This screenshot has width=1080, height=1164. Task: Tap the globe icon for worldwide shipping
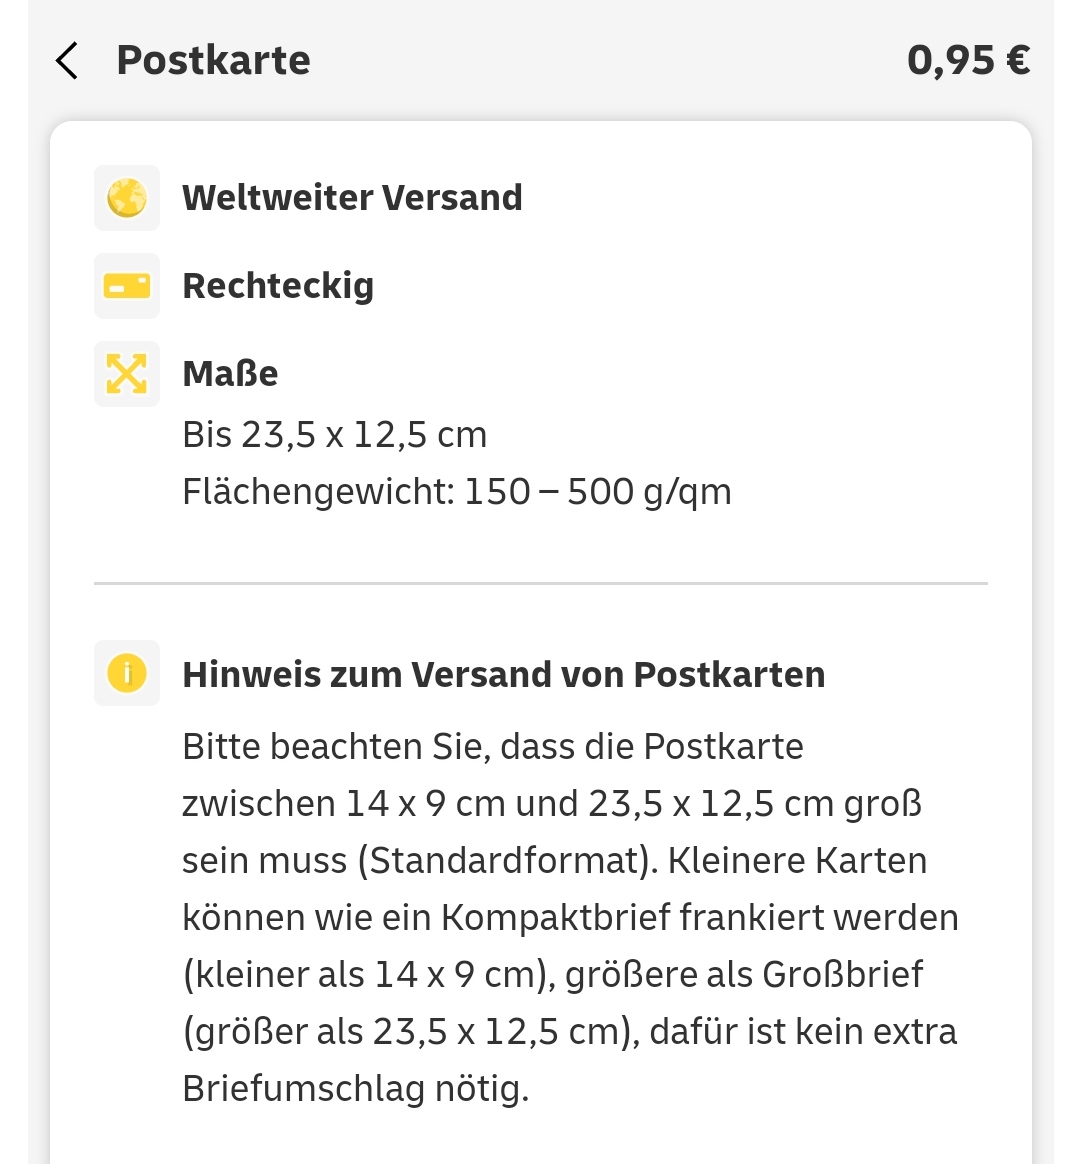tap(127, 198)
